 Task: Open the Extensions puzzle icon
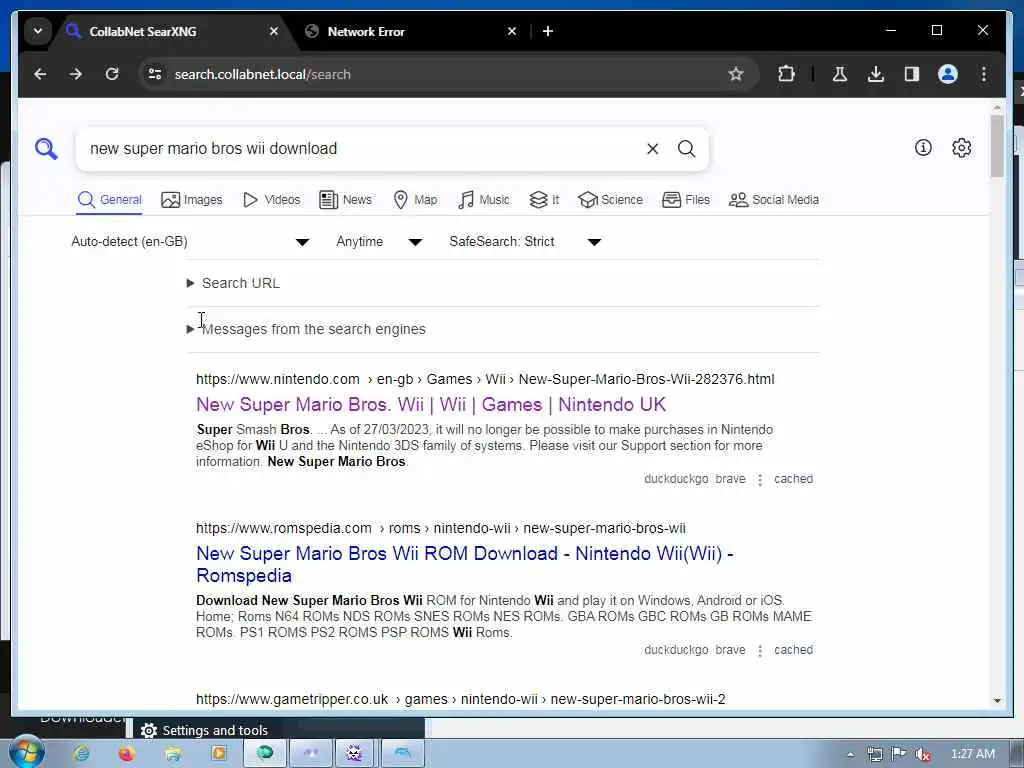[786, 74]
